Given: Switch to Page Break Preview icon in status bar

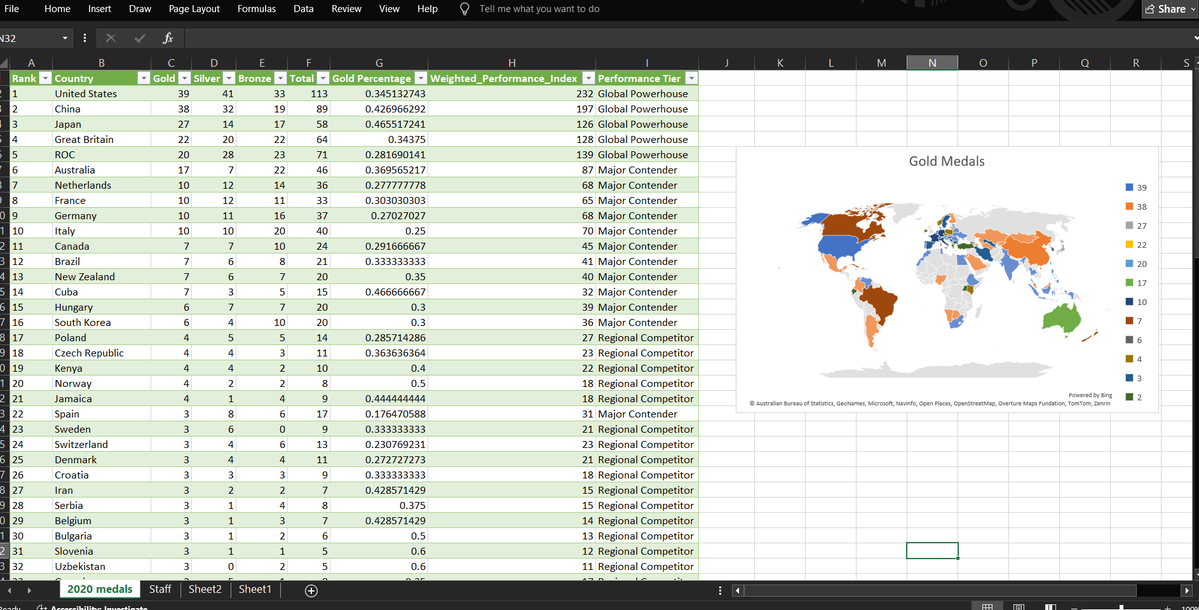Looking at the screenshot, I should pyautogui.click(x=1051, y=607).
